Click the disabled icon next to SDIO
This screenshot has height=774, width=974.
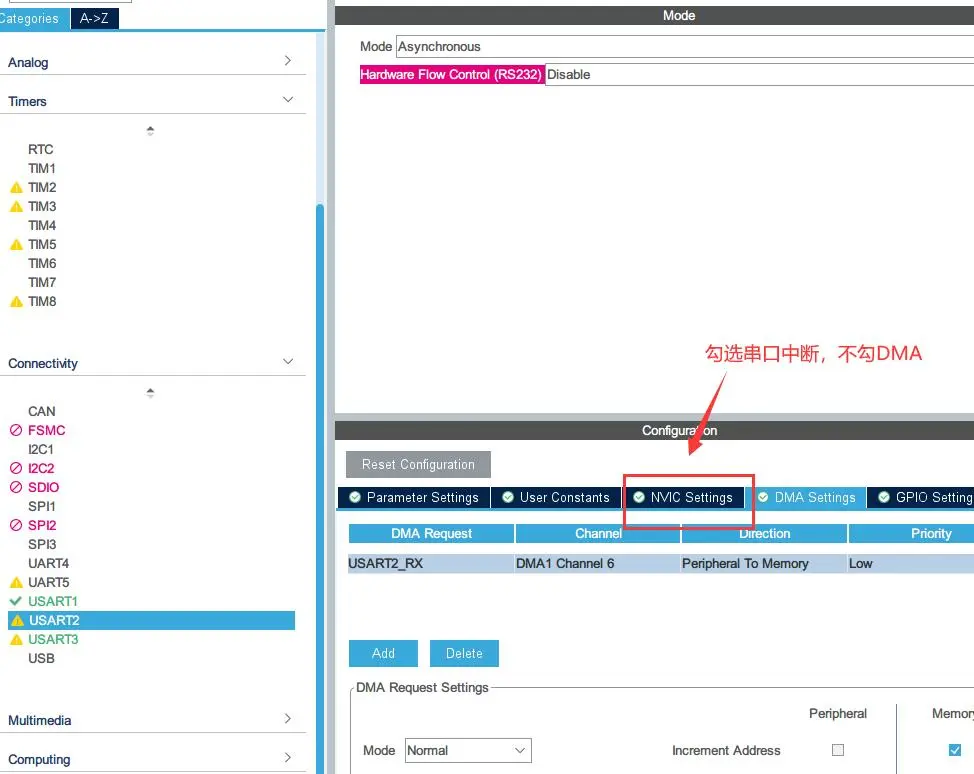point(16,488)
